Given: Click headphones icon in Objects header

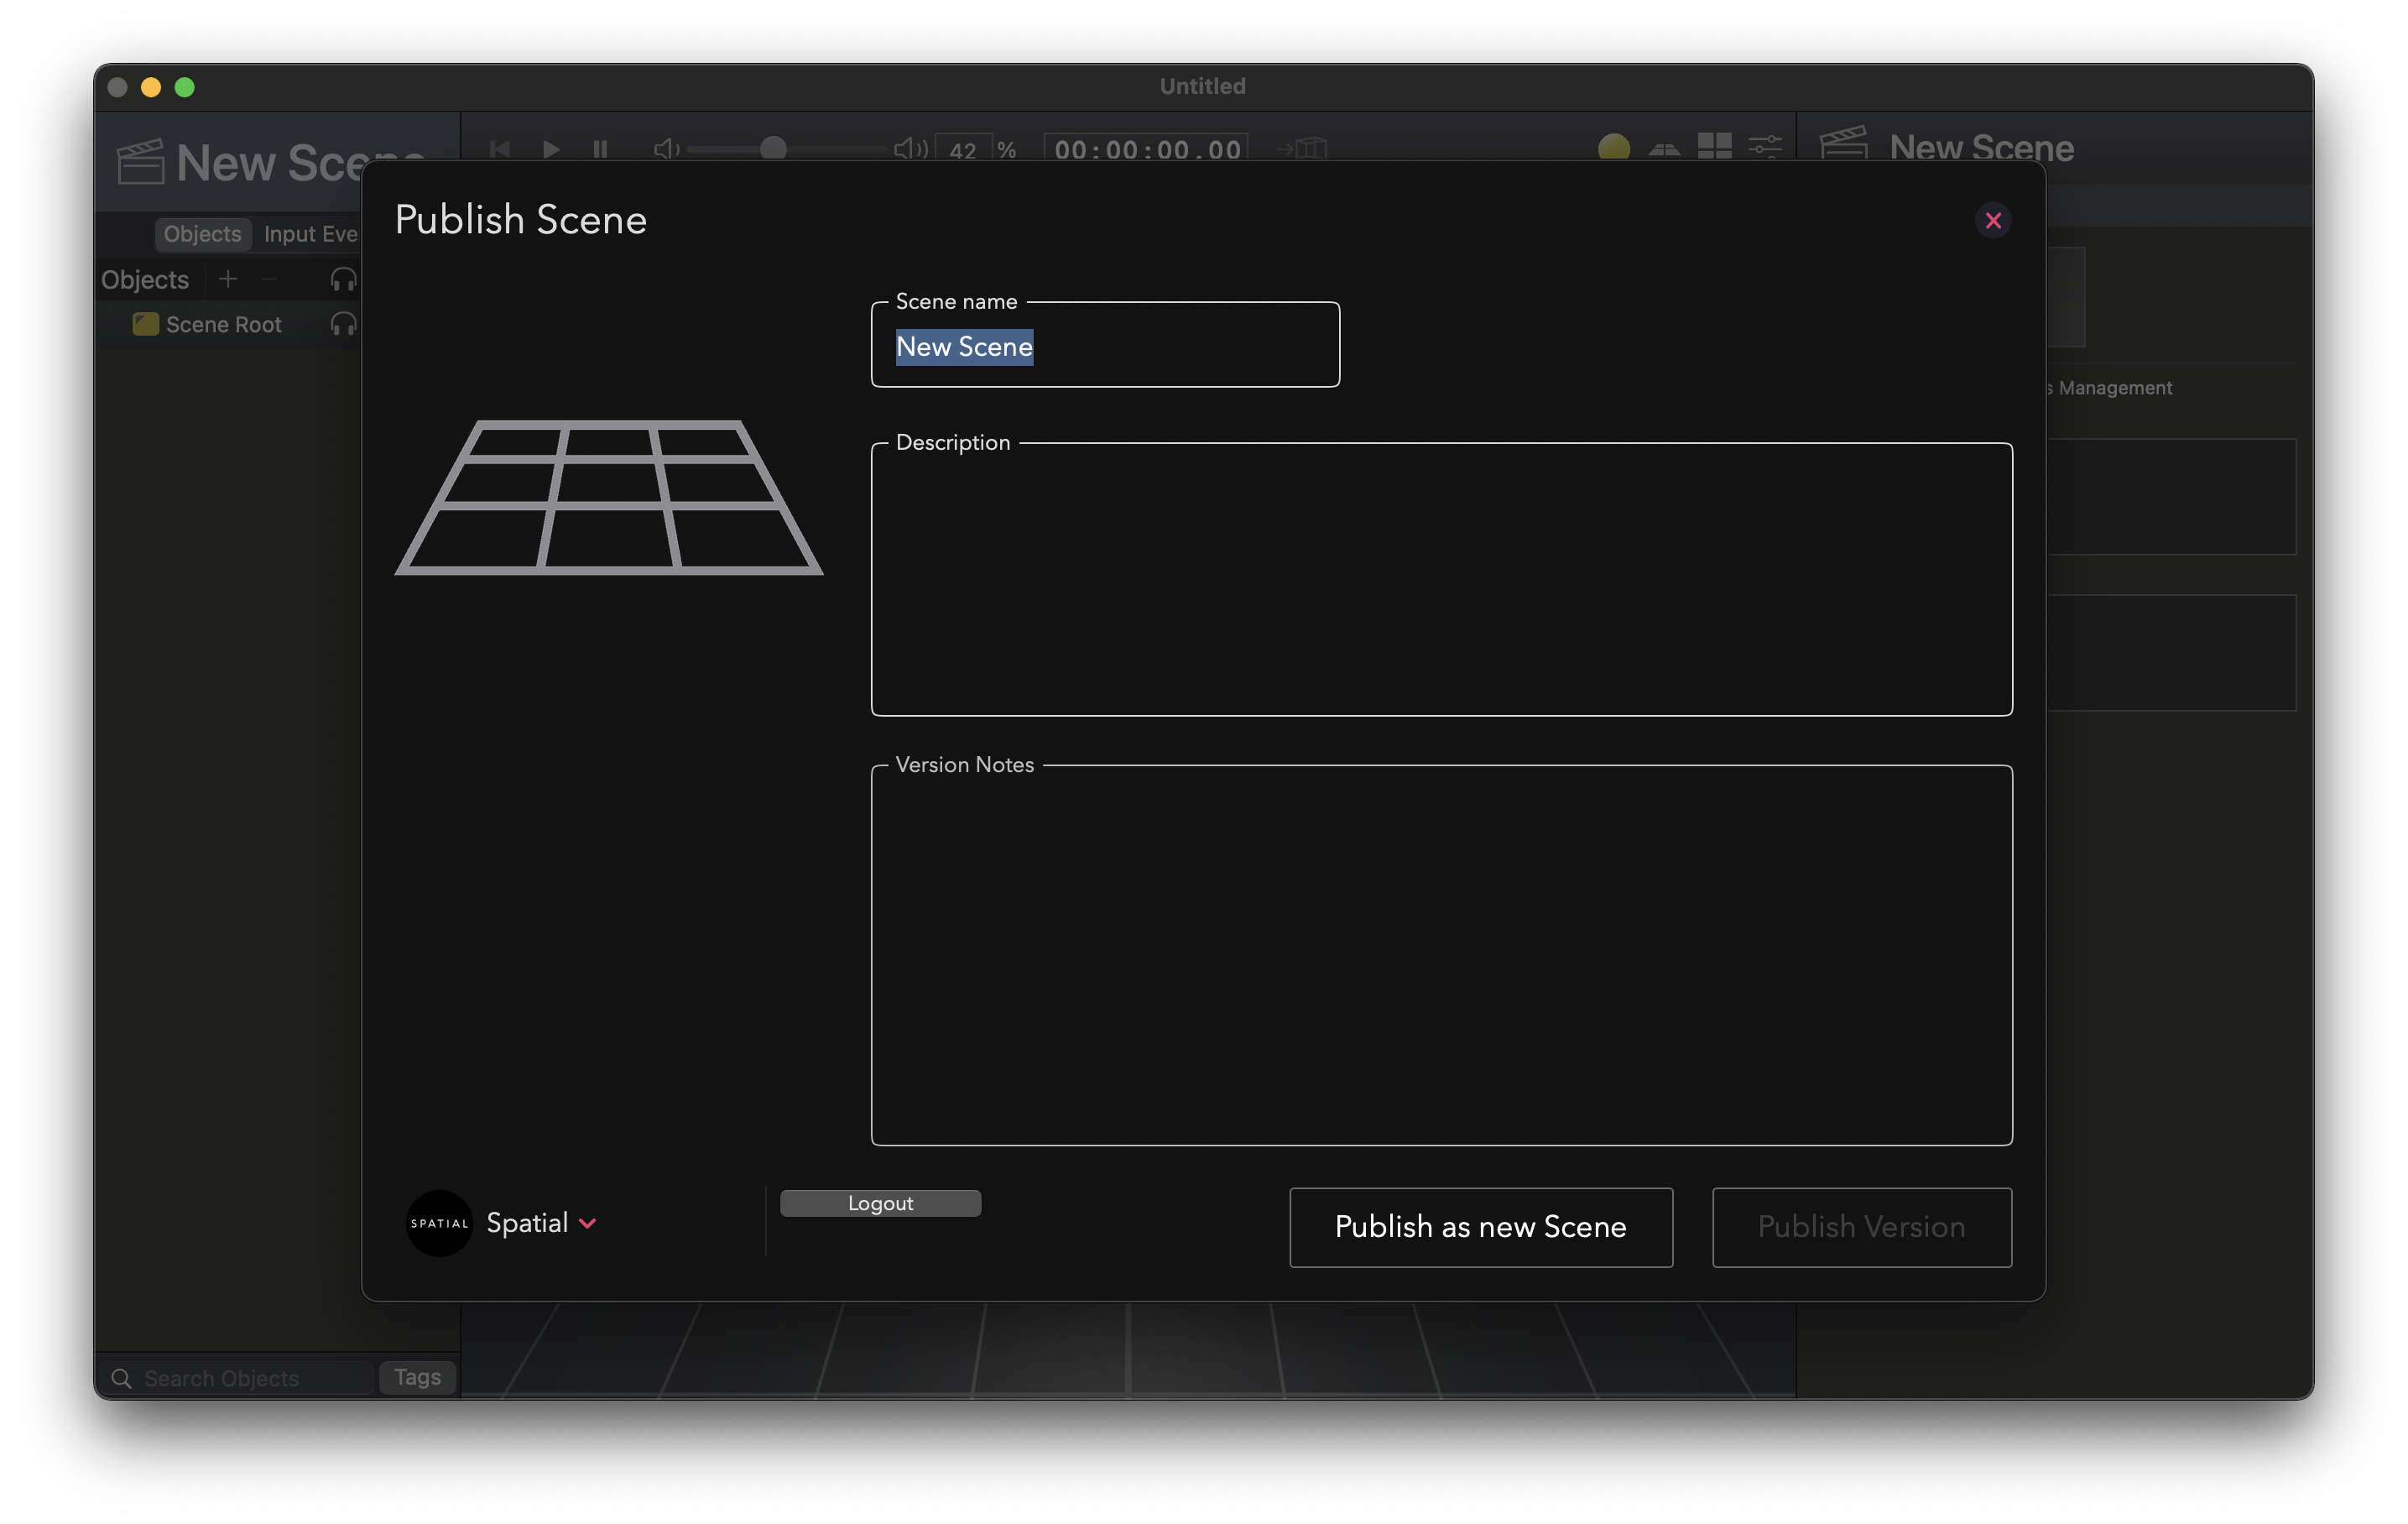Looking at the screenshot, I should click(x=343, y=279).
